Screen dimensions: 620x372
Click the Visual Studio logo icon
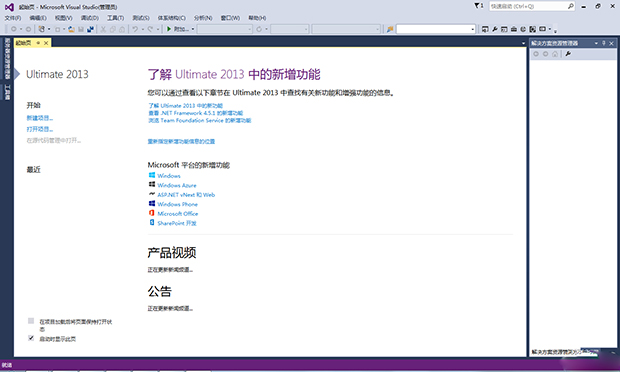(9, 7)
